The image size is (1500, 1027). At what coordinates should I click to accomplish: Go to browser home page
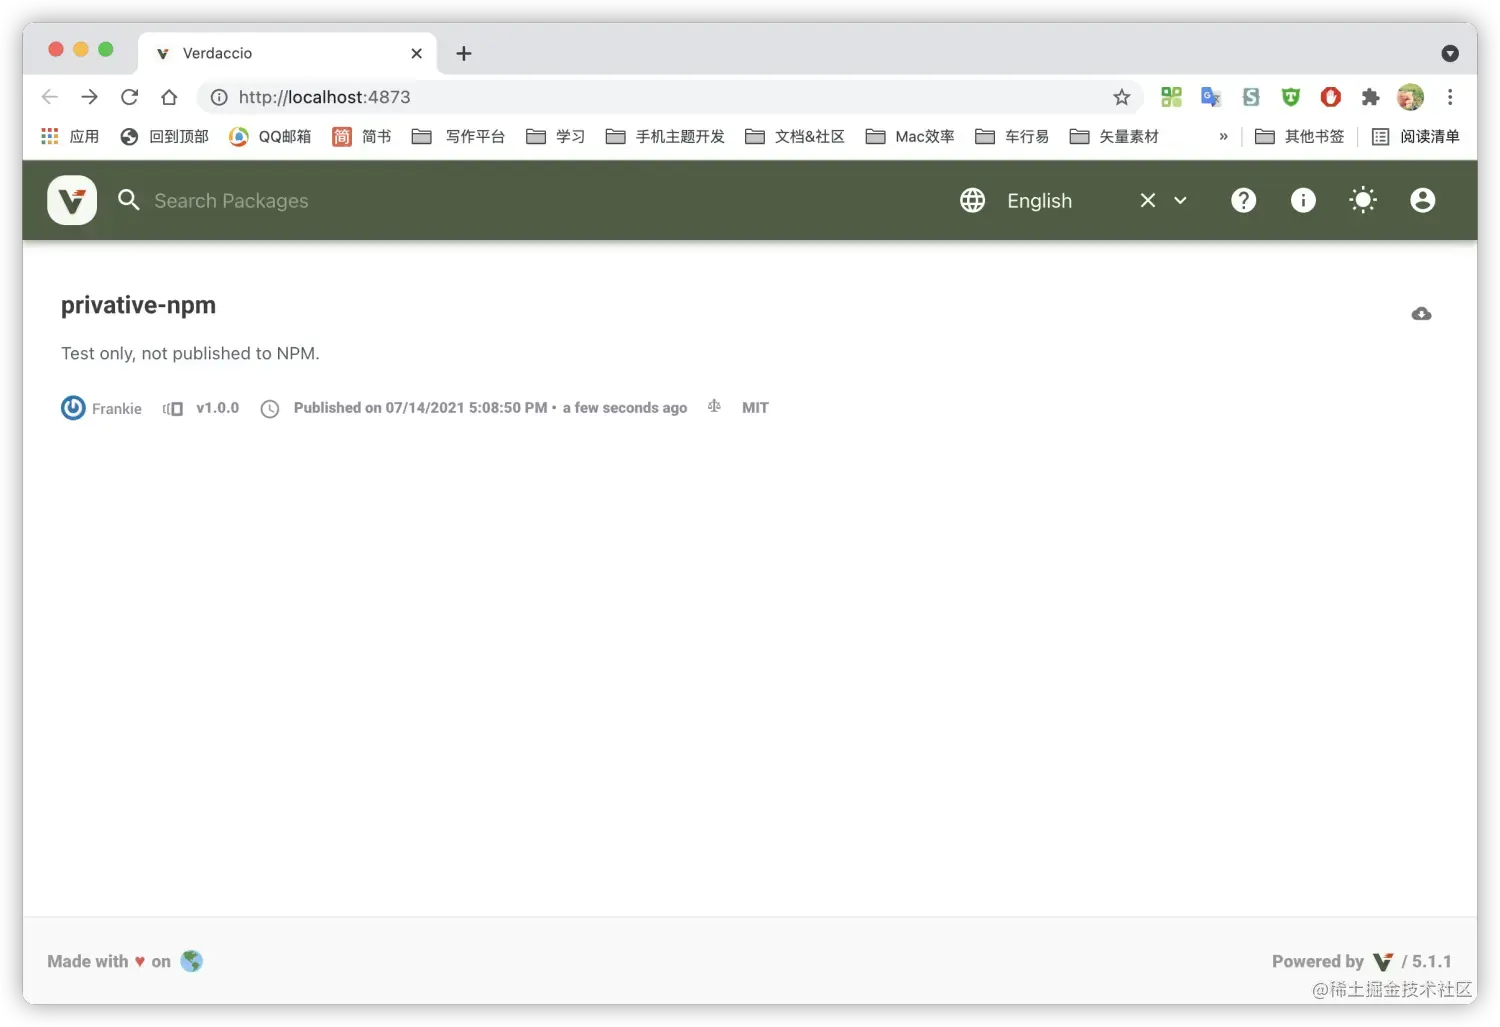tap(169, 97)
